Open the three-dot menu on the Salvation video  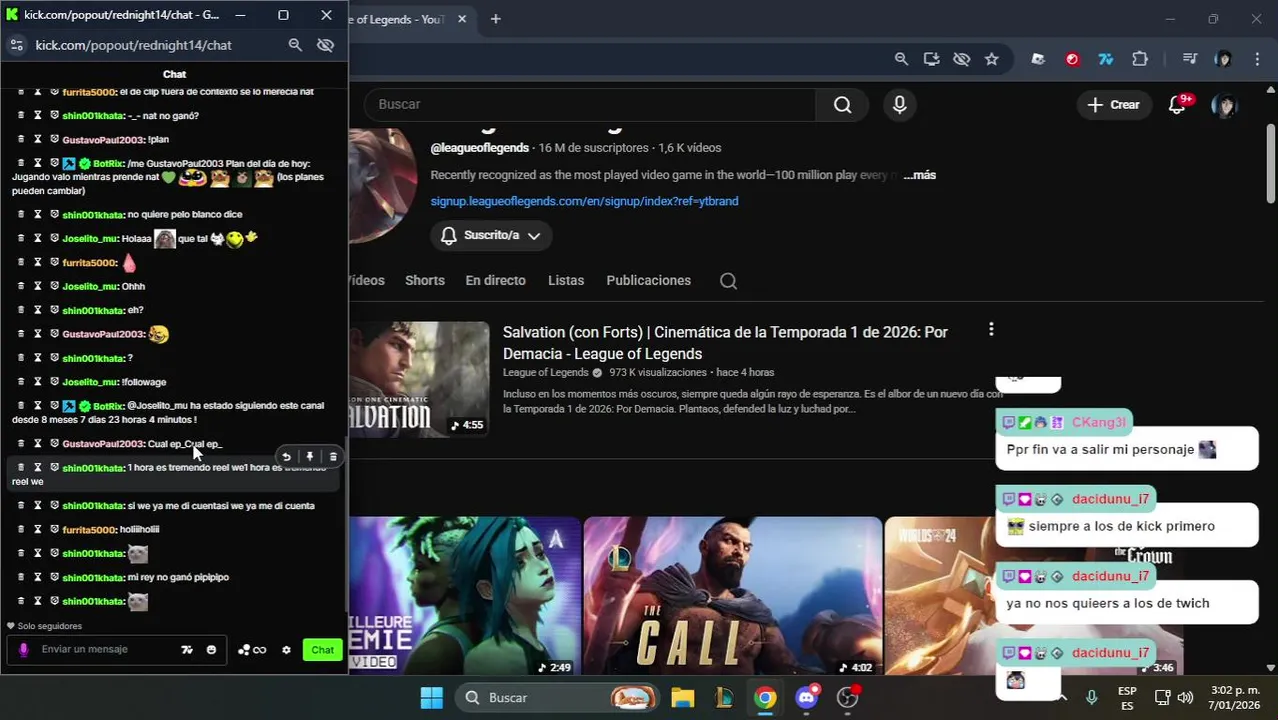coord(991,329)
